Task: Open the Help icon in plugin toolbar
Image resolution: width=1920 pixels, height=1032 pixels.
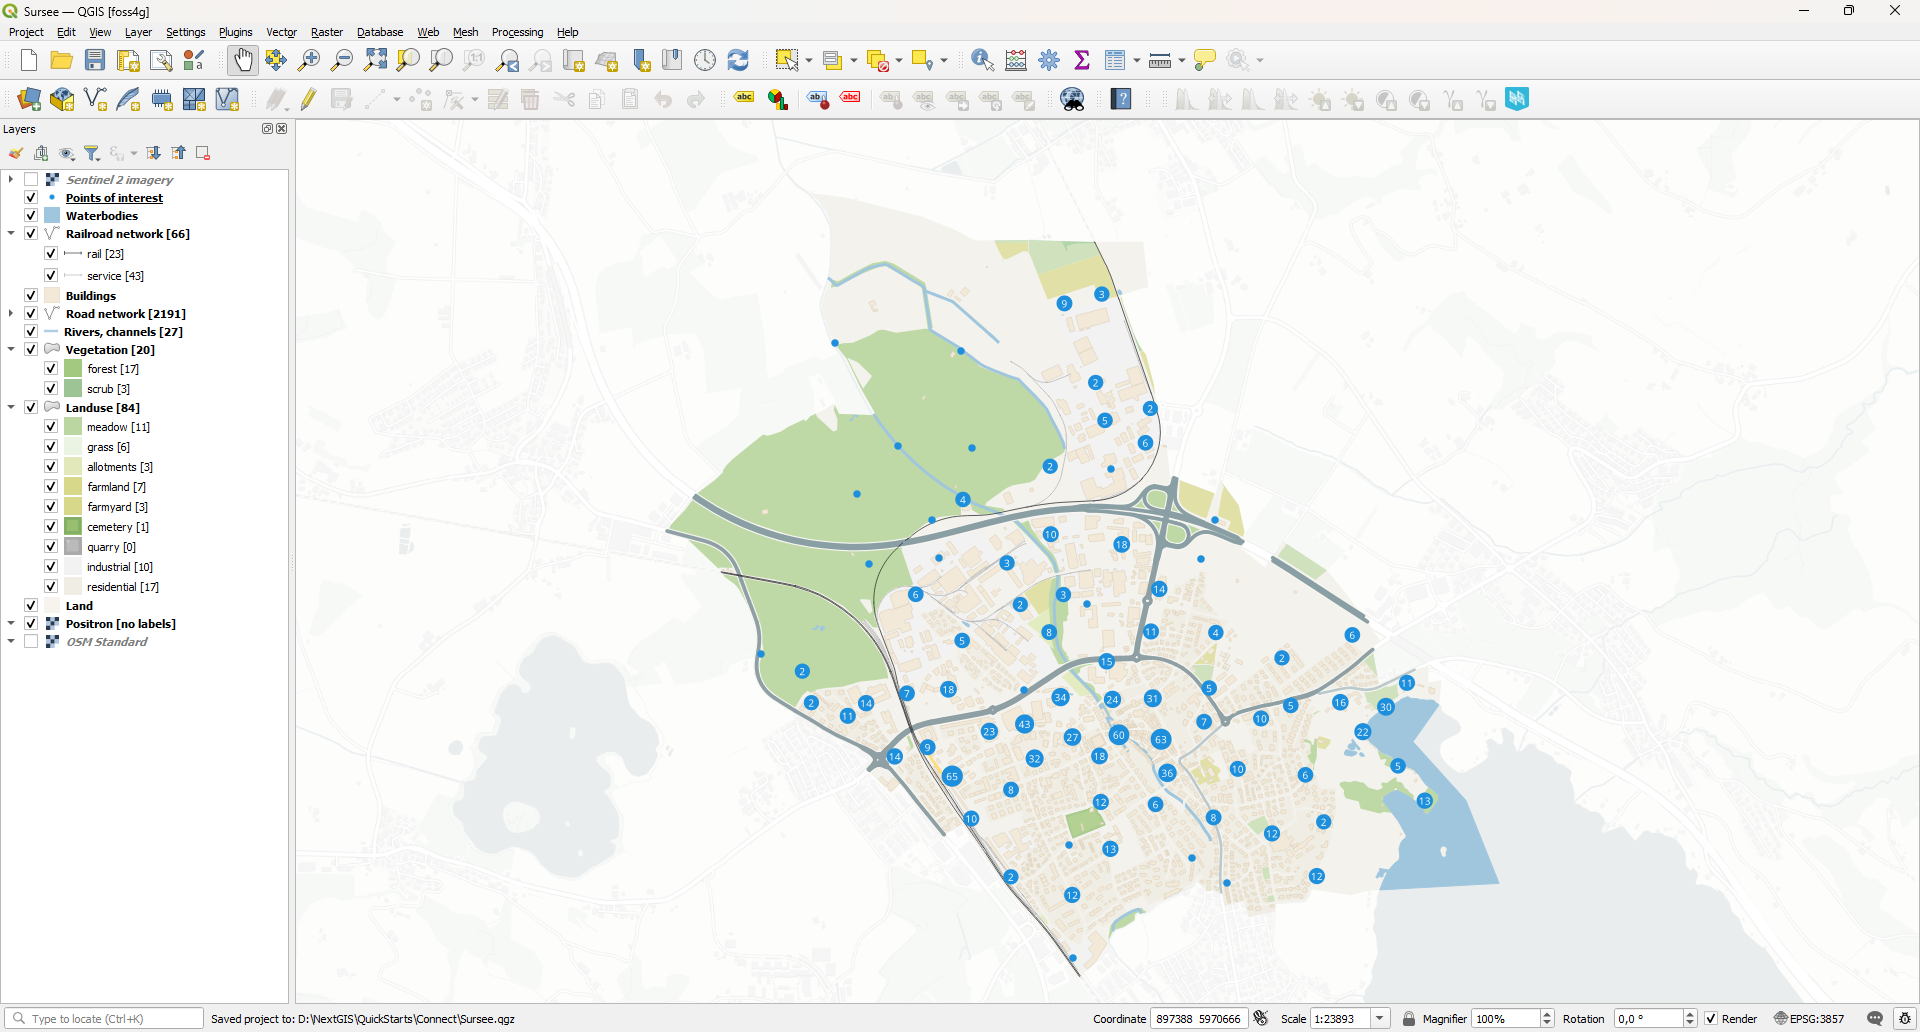Action: click(x=1121, y=99)
